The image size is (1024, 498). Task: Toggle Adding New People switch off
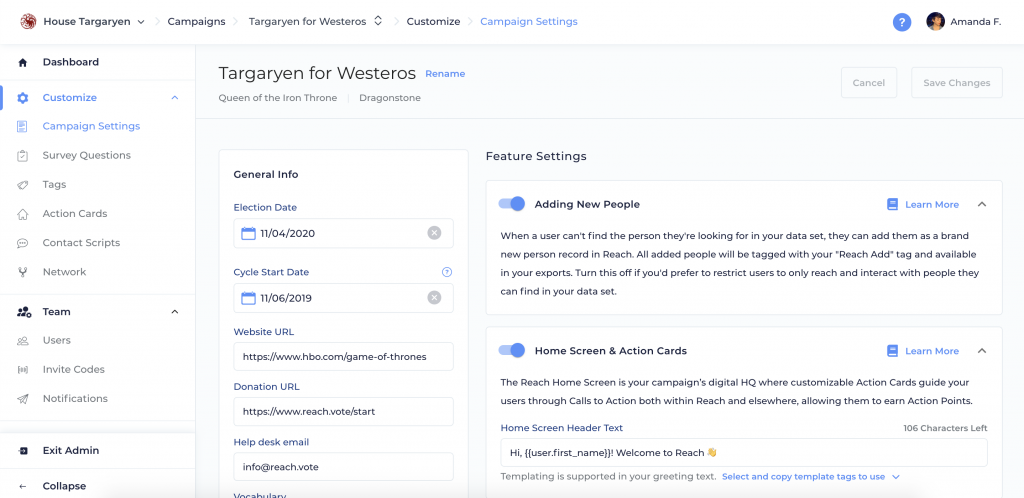512,204
